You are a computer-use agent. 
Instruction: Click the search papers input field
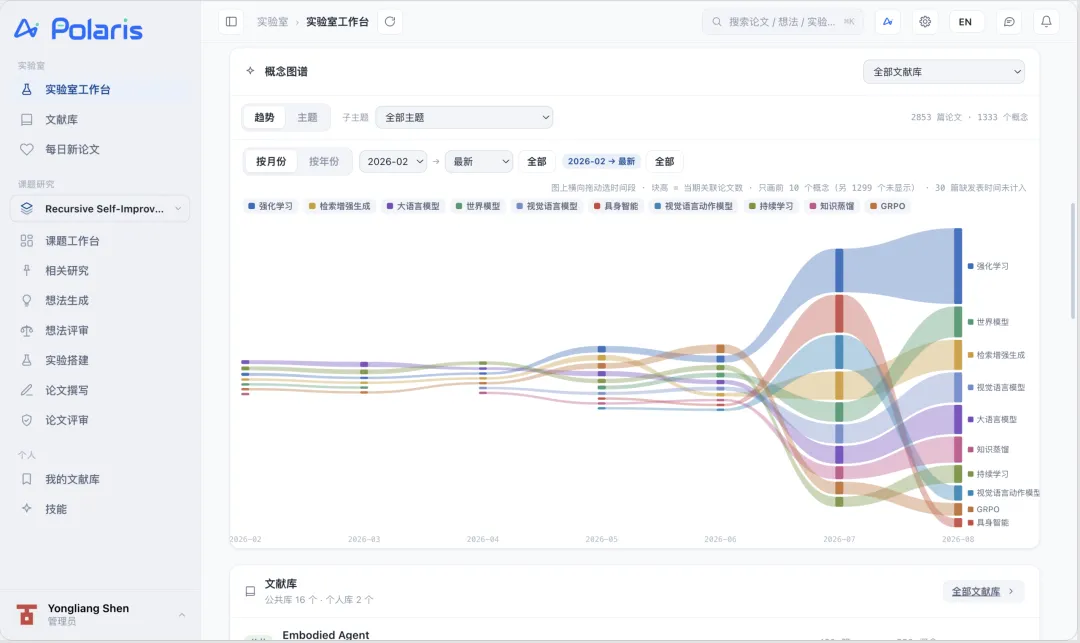coord(782,22)
